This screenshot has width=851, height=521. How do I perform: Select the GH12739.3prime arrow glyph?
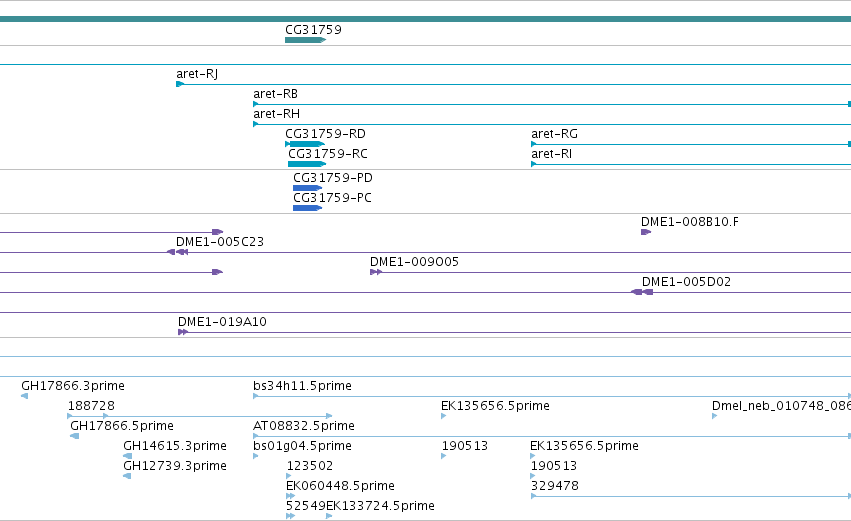128,476
